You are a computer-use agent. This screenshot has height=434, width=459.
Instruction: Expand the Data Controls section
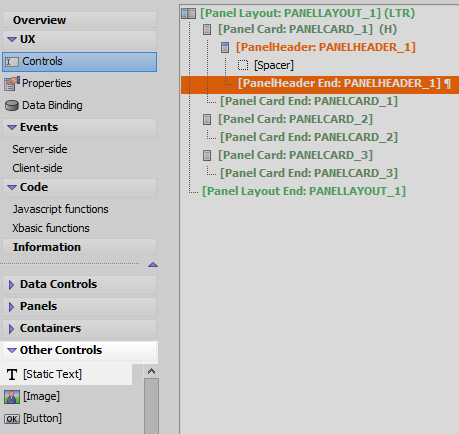(x=11, y=285)
